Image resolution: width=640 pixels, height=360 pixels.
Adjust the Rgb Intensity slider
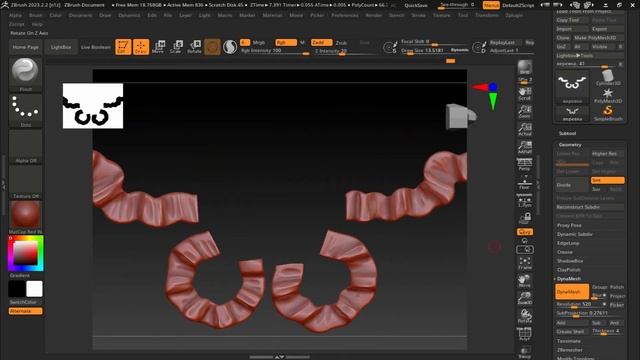click(275, 51)
